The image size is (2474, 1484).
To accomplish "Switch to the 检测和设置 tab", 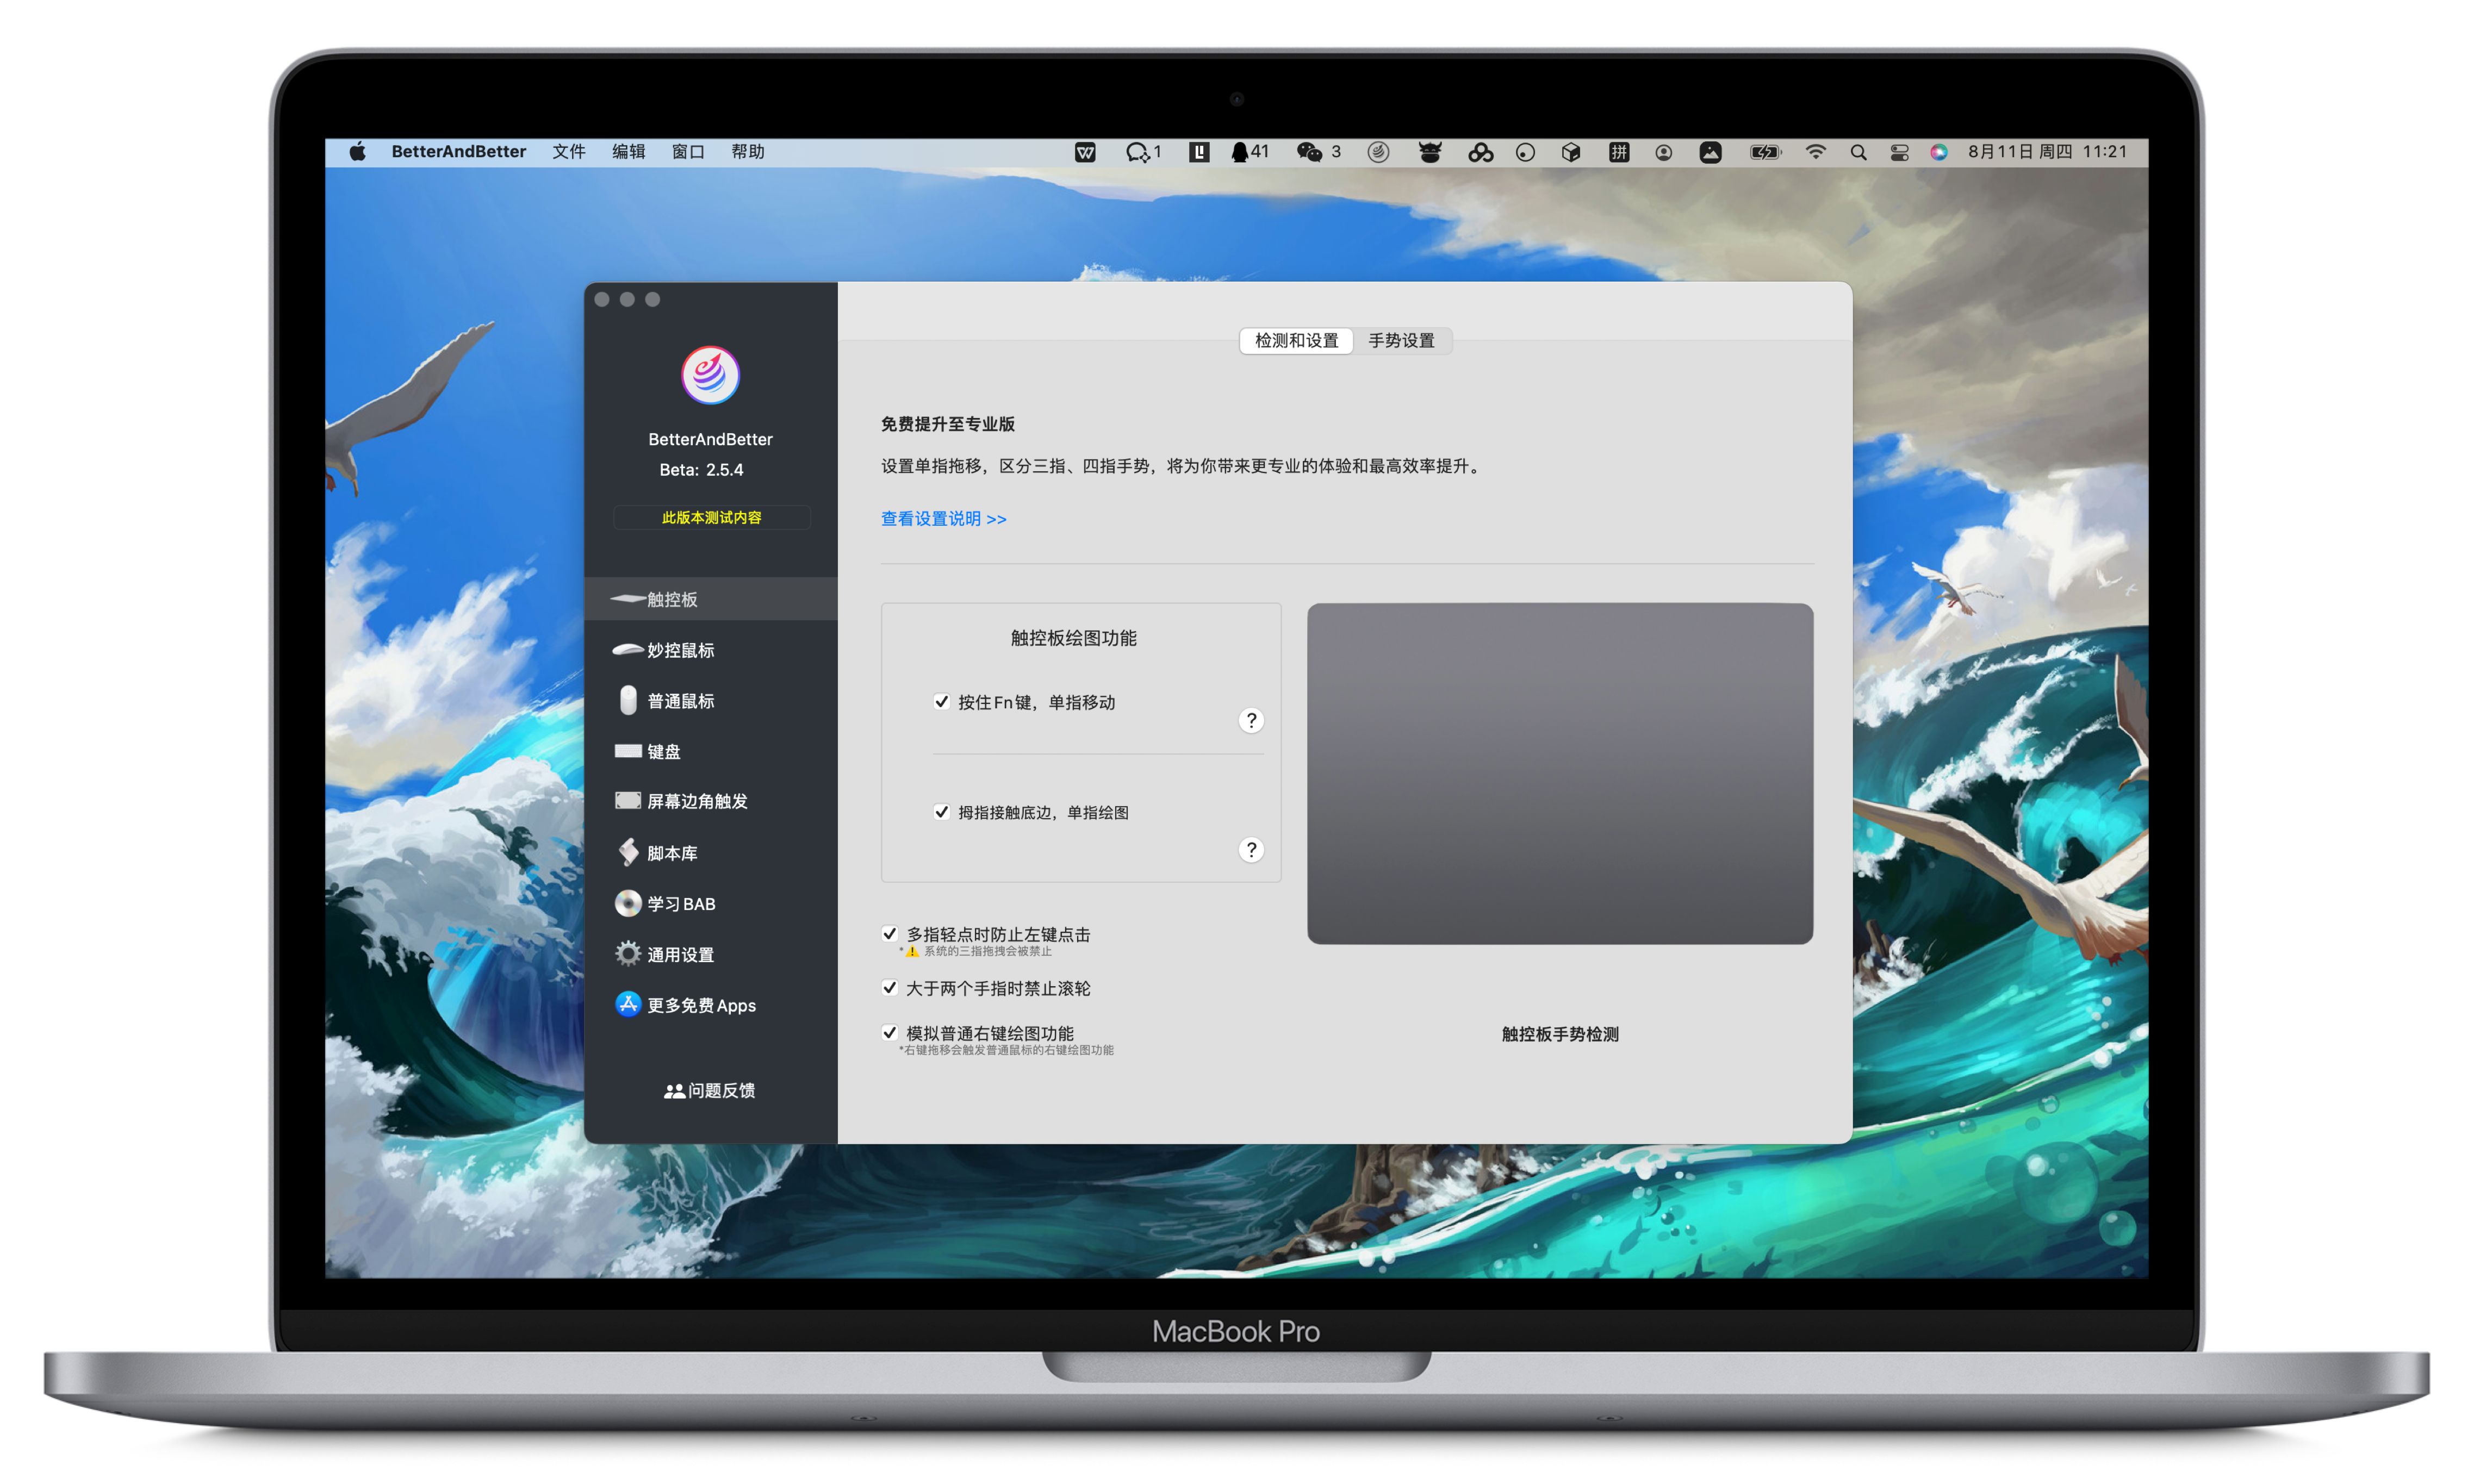I will click(1296, 341).
